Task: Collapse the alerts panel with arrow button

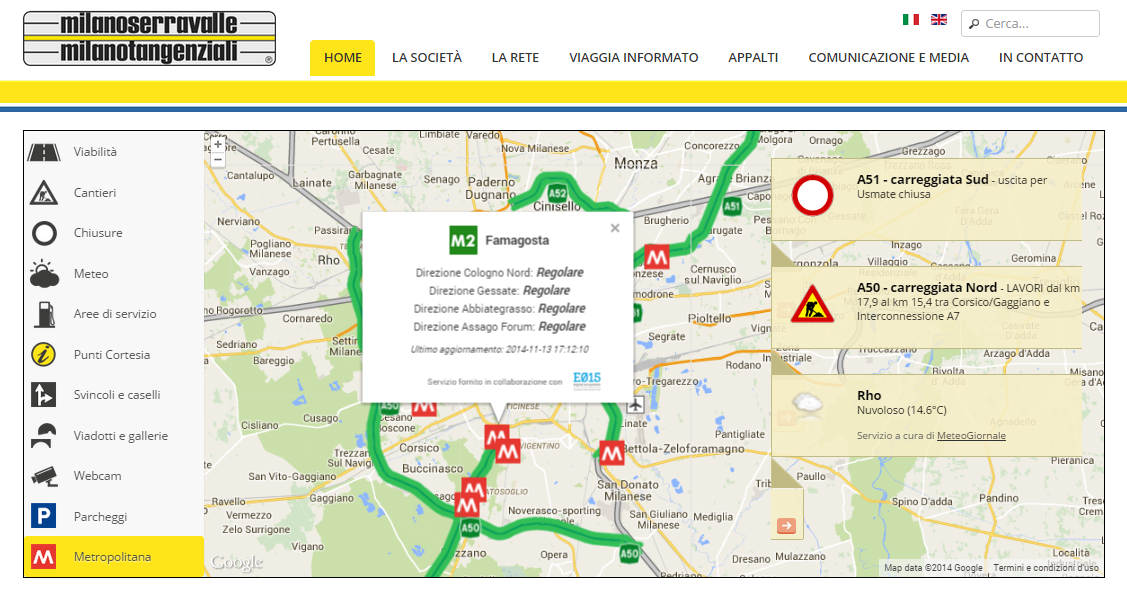Action: (x=786, y=526)
